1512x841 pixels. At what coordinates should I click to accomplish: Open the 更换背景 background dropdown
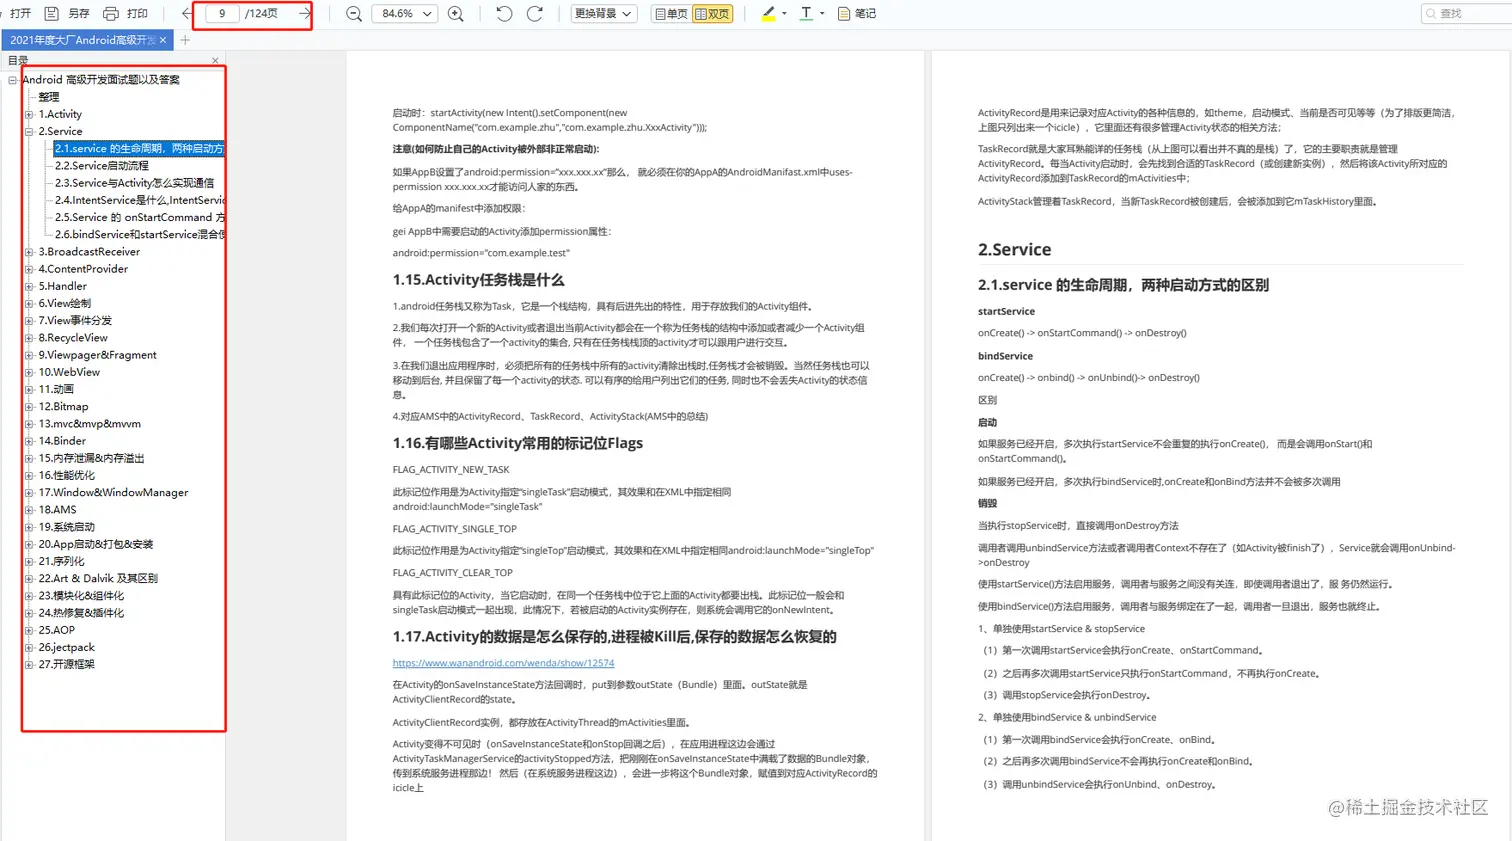[605, 13]
